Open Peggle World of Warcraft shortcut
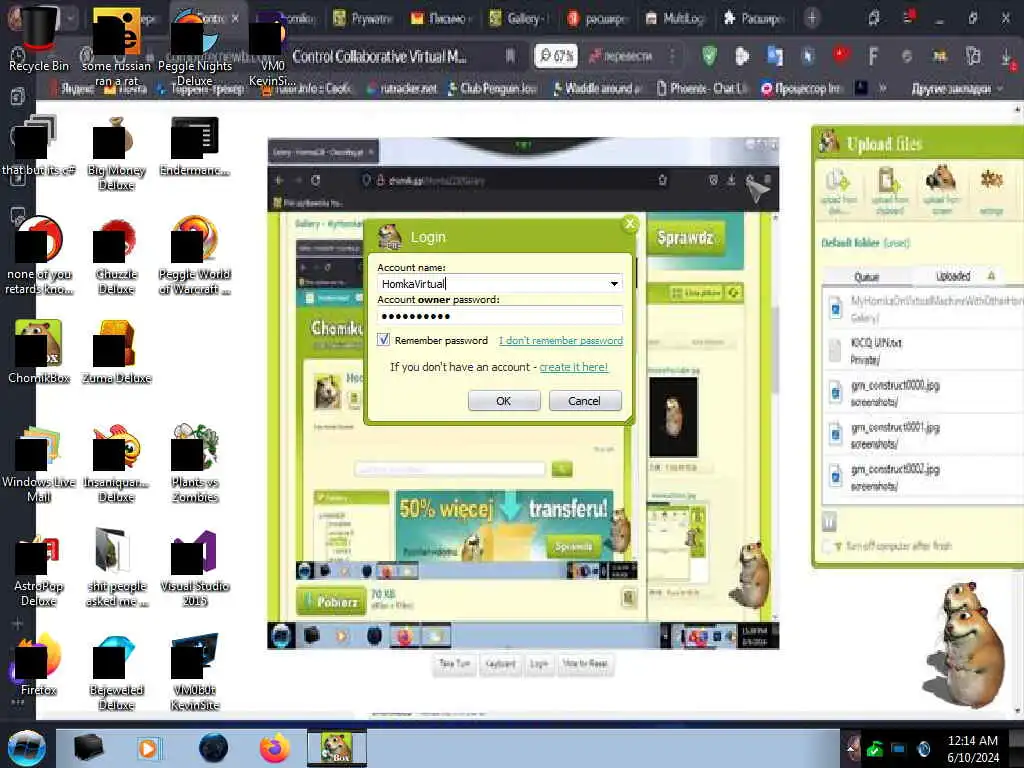 pyautogui.click(x=195, y=257)
